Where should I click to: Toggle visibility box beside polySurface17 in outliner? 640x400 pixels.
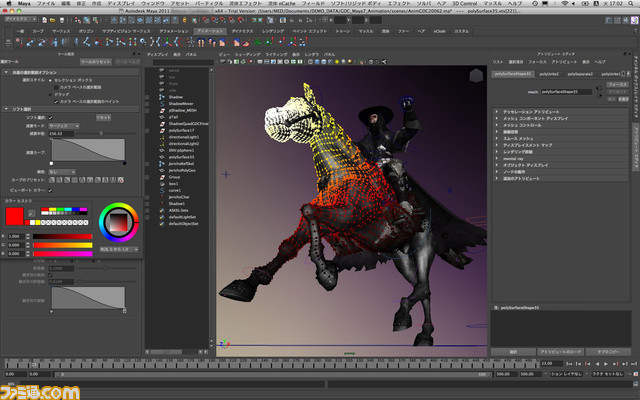147,131
